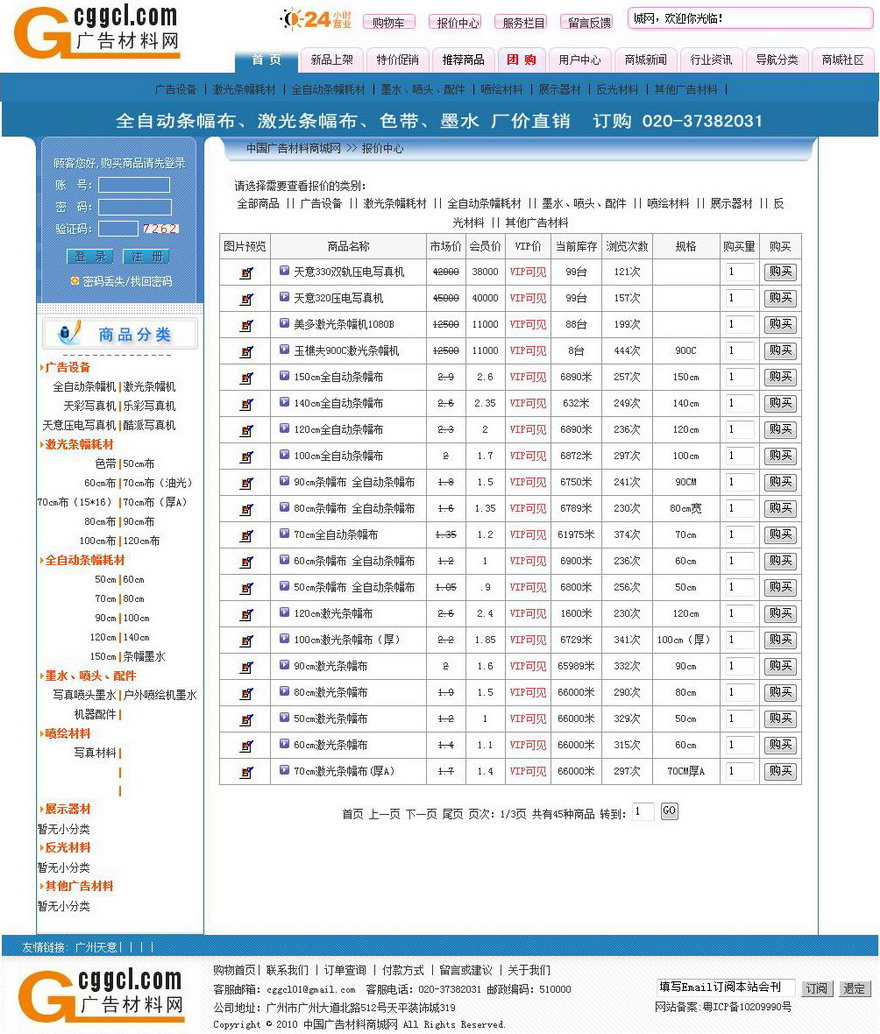Open image preview icon for 天意320压电写真机
880x1034 pixels.
(246, 299)
